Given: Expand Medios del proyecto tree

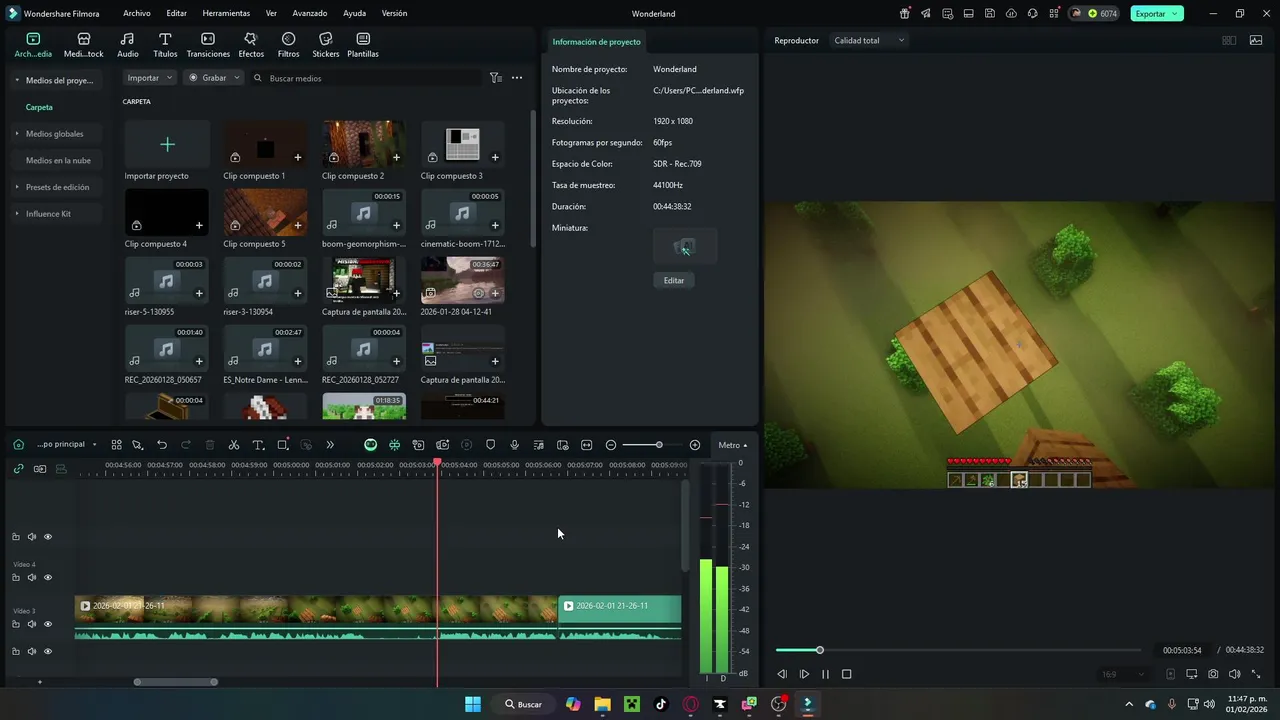Looking at the screenshot, I should (x=17, y=80).
